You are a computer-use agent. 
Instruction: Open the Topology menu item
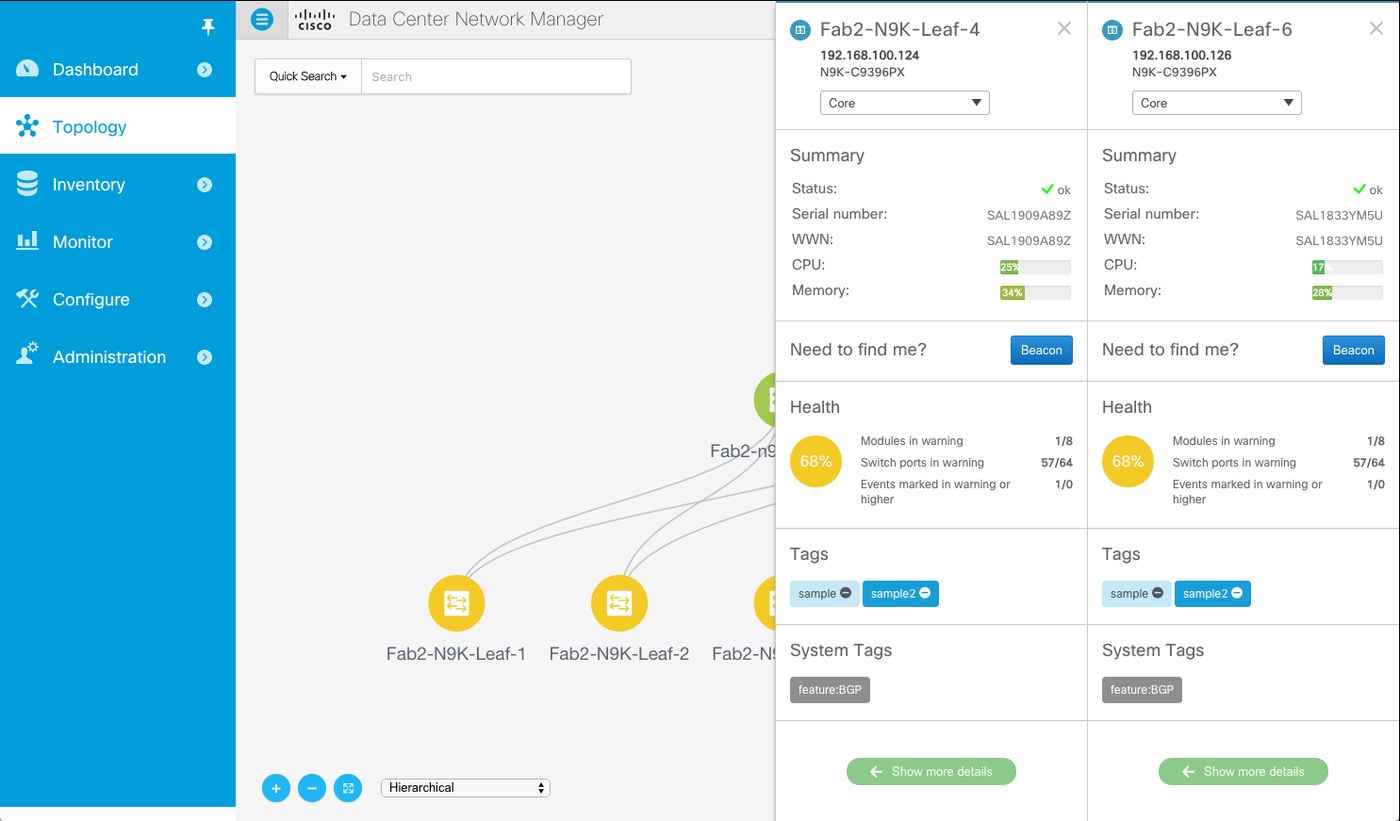118,126
